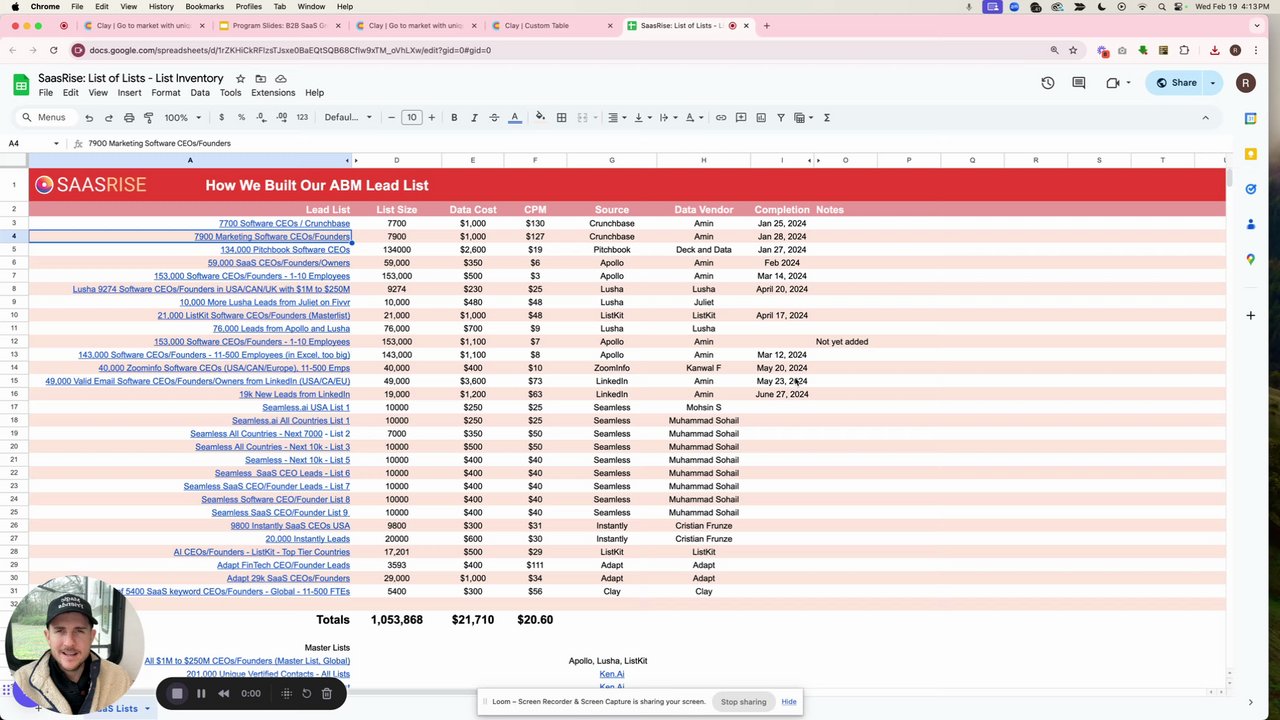Open the font family dropdown
The width and height of the screenshot is (1280, 720).
click(x=348, y=118)
